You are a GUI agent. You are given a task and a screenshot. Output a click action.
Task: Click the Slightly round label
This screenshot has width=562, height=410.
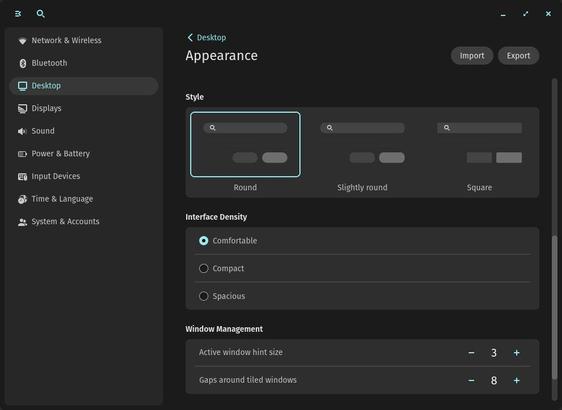[x=362, y=187]
